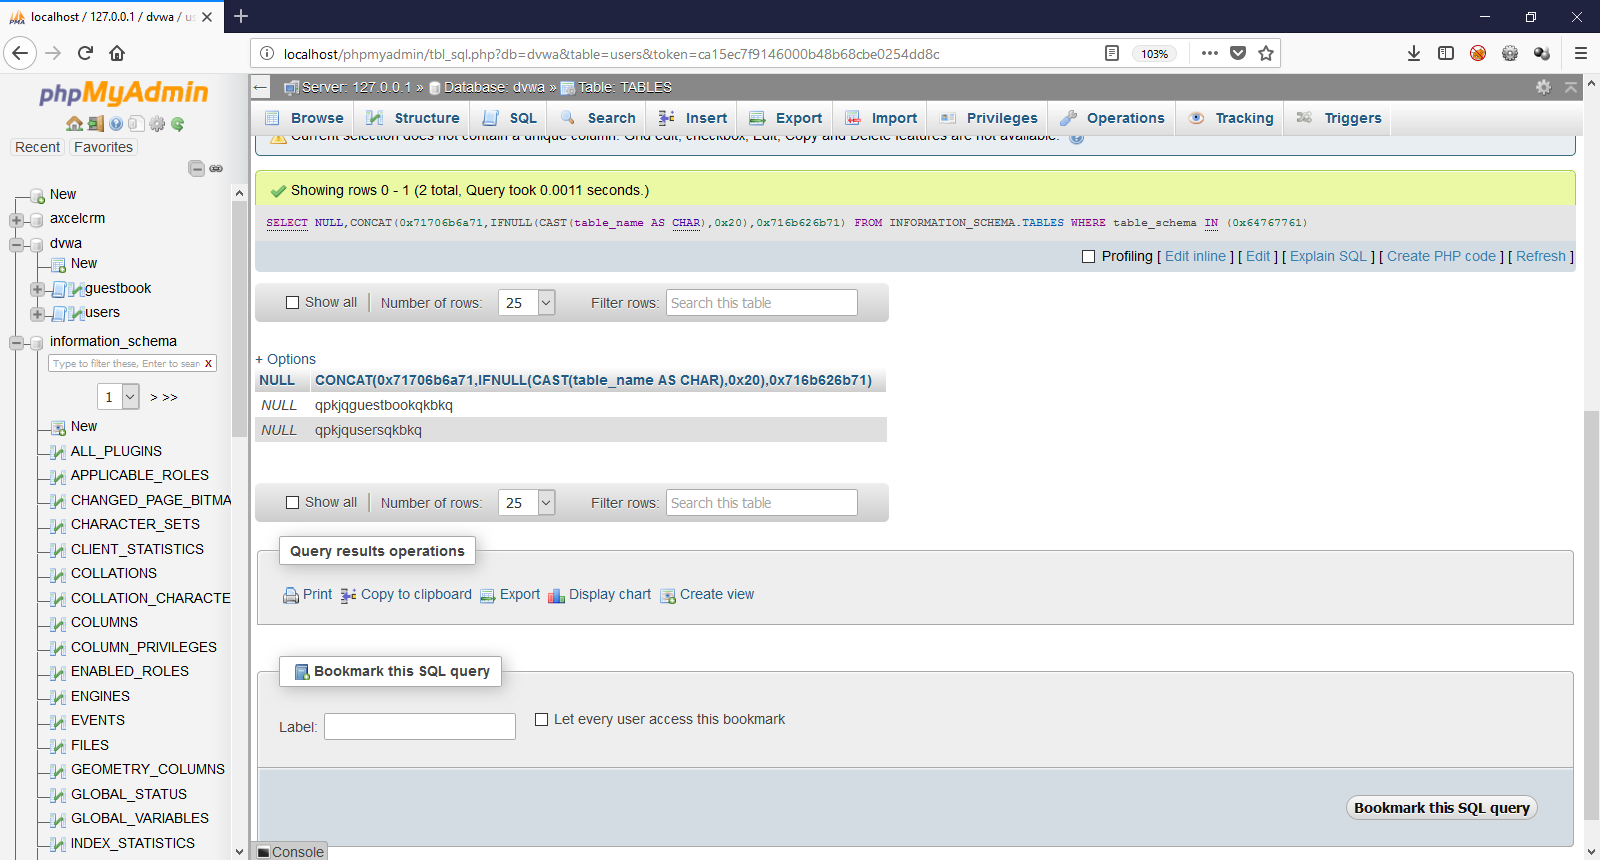Check lower Show all checkbox
Viewport: 1600px width, 860px height.
[293, 503]
